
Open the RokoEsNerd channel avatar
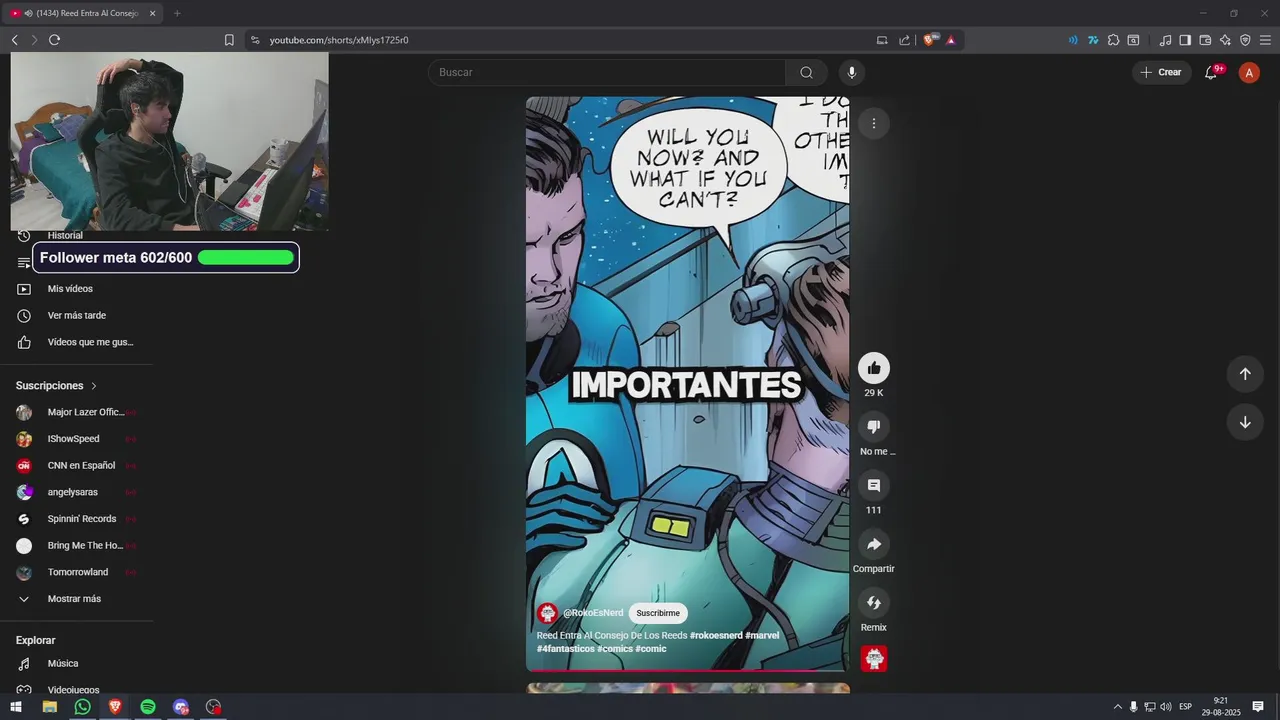click(547, 613)
